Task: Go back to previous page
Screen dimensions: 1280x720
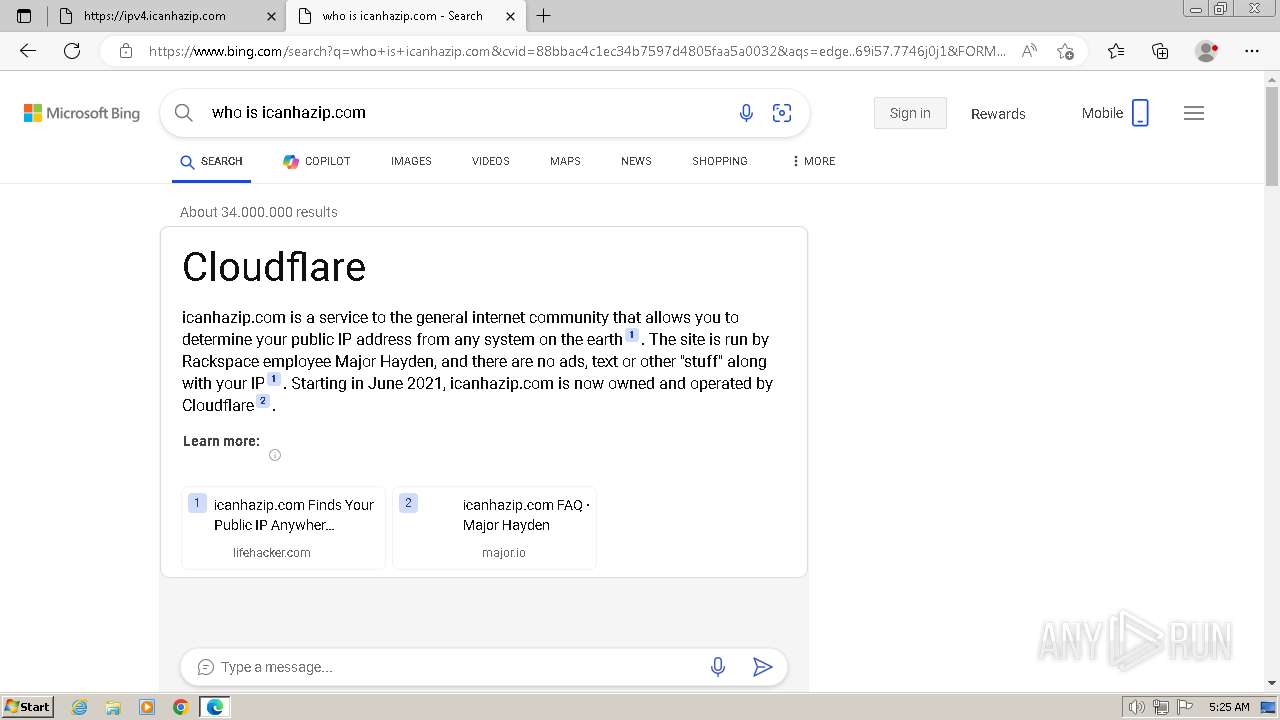Action: (28, 51)
